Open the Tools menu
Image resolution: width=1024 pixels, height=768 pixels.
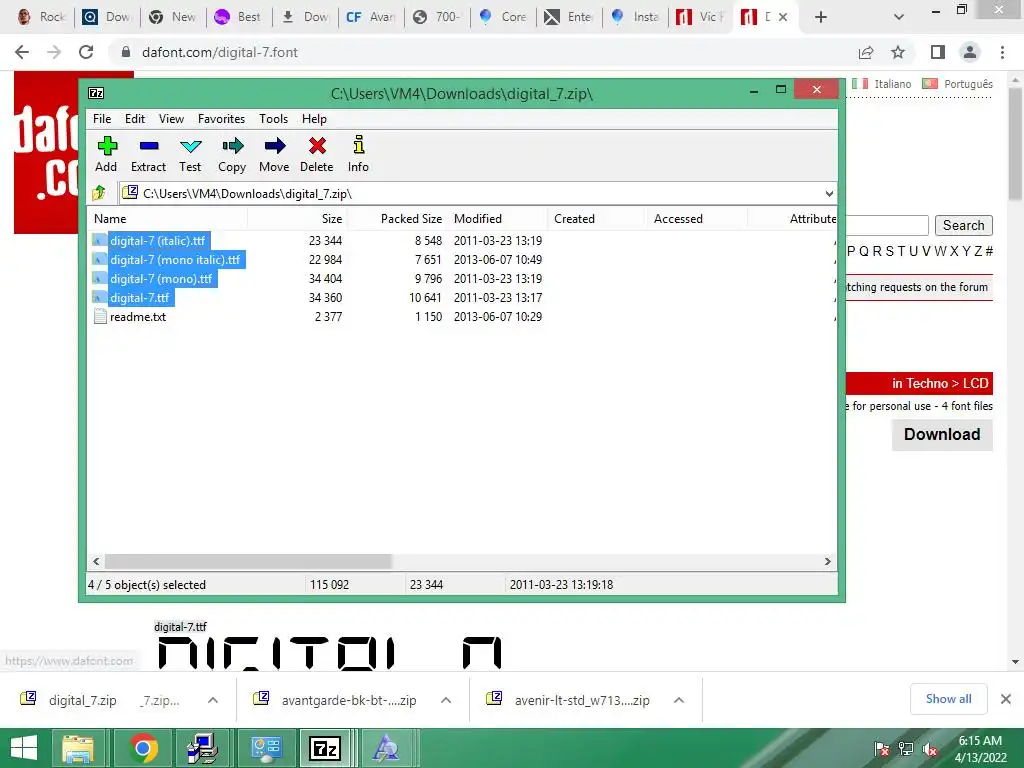(273, 119)
